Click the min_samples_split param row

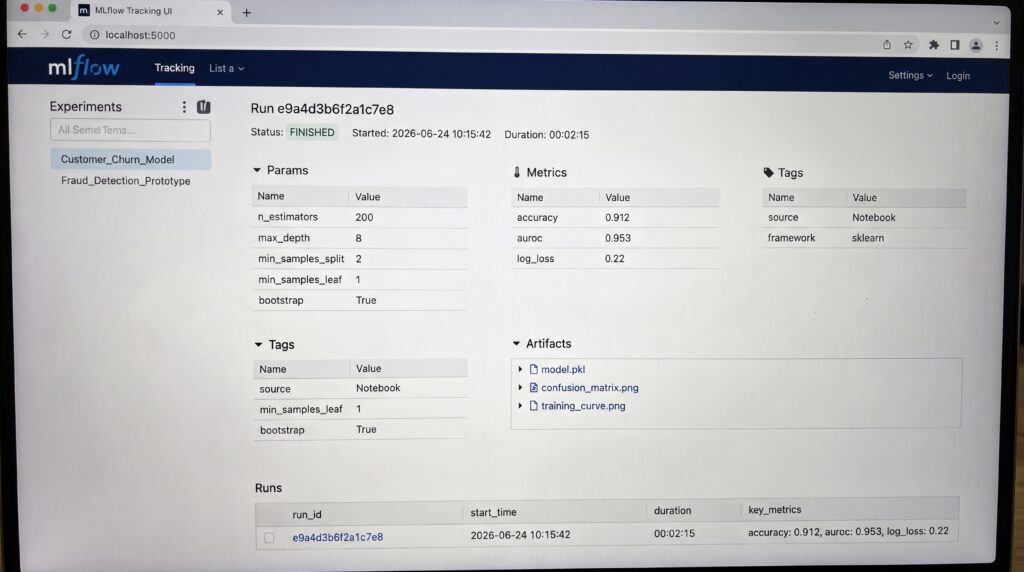[360, 259]
